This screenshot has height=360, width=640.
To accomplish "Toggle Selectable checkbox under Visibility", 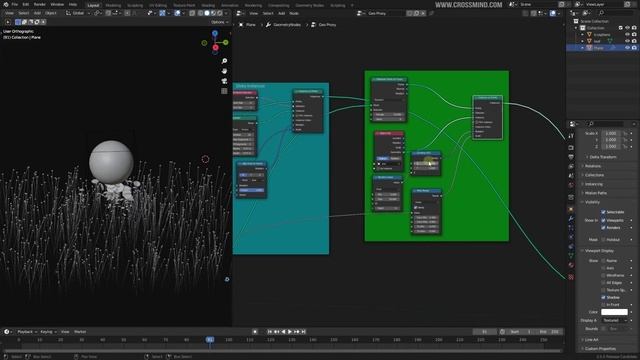I will 603,212.
